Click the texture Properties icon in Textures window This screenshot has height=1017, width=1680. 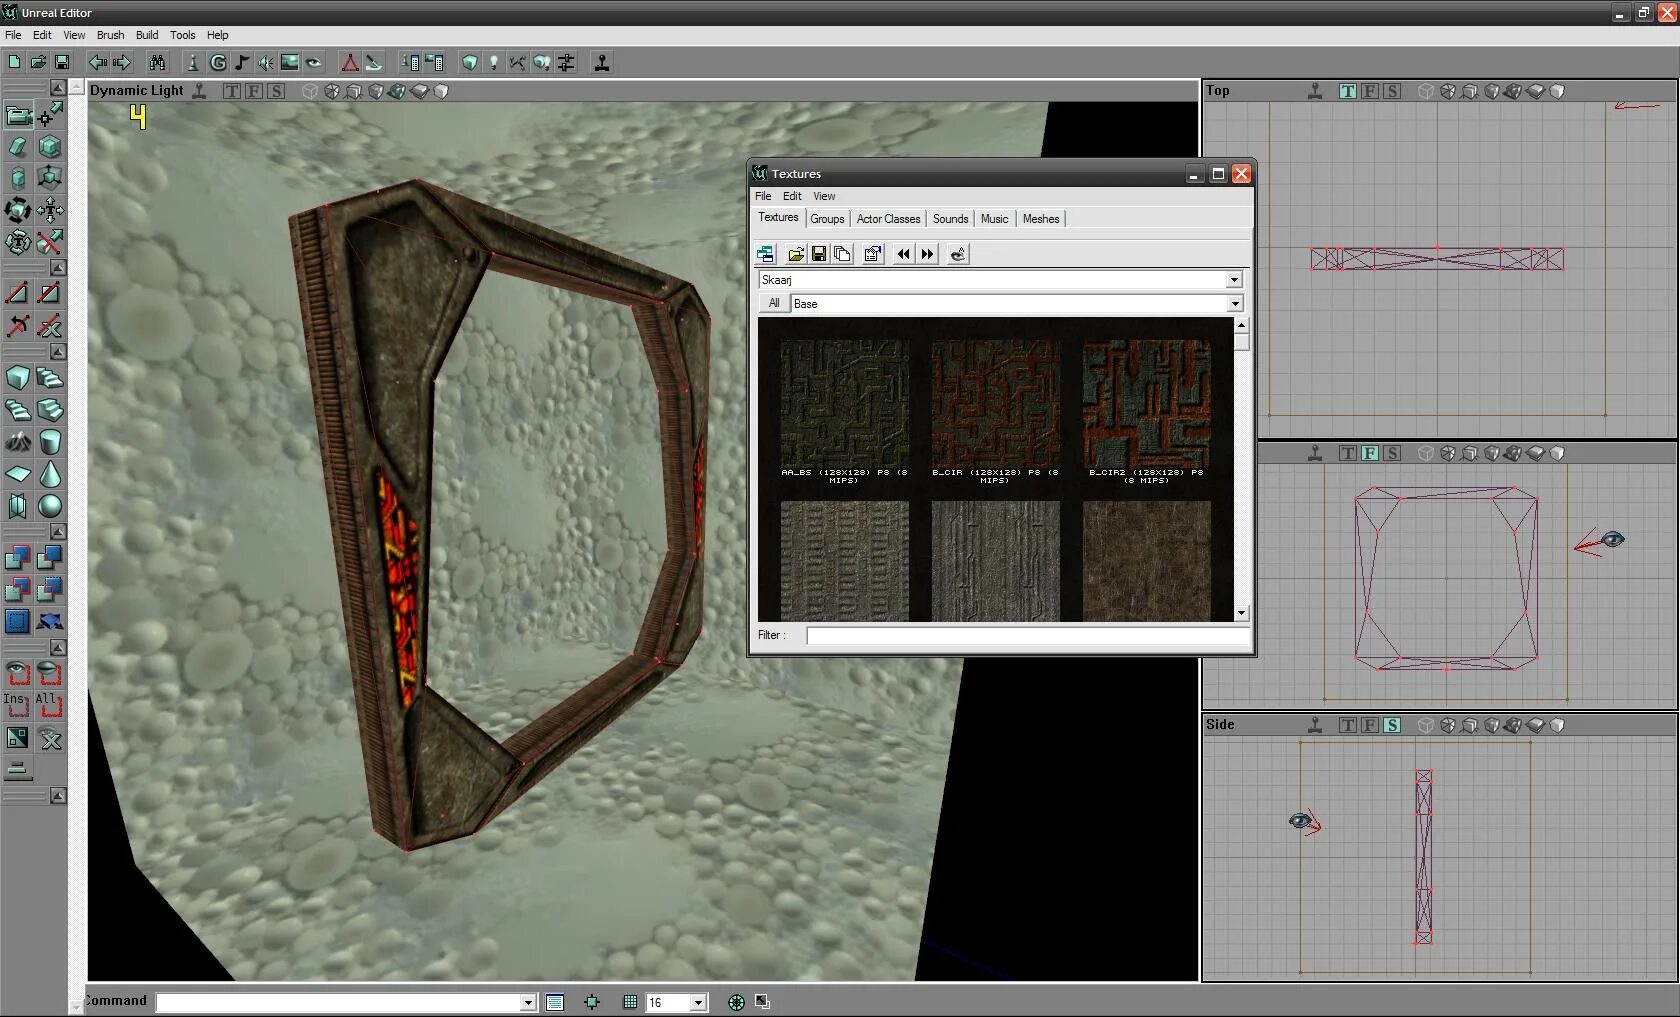tap(872, 254)
